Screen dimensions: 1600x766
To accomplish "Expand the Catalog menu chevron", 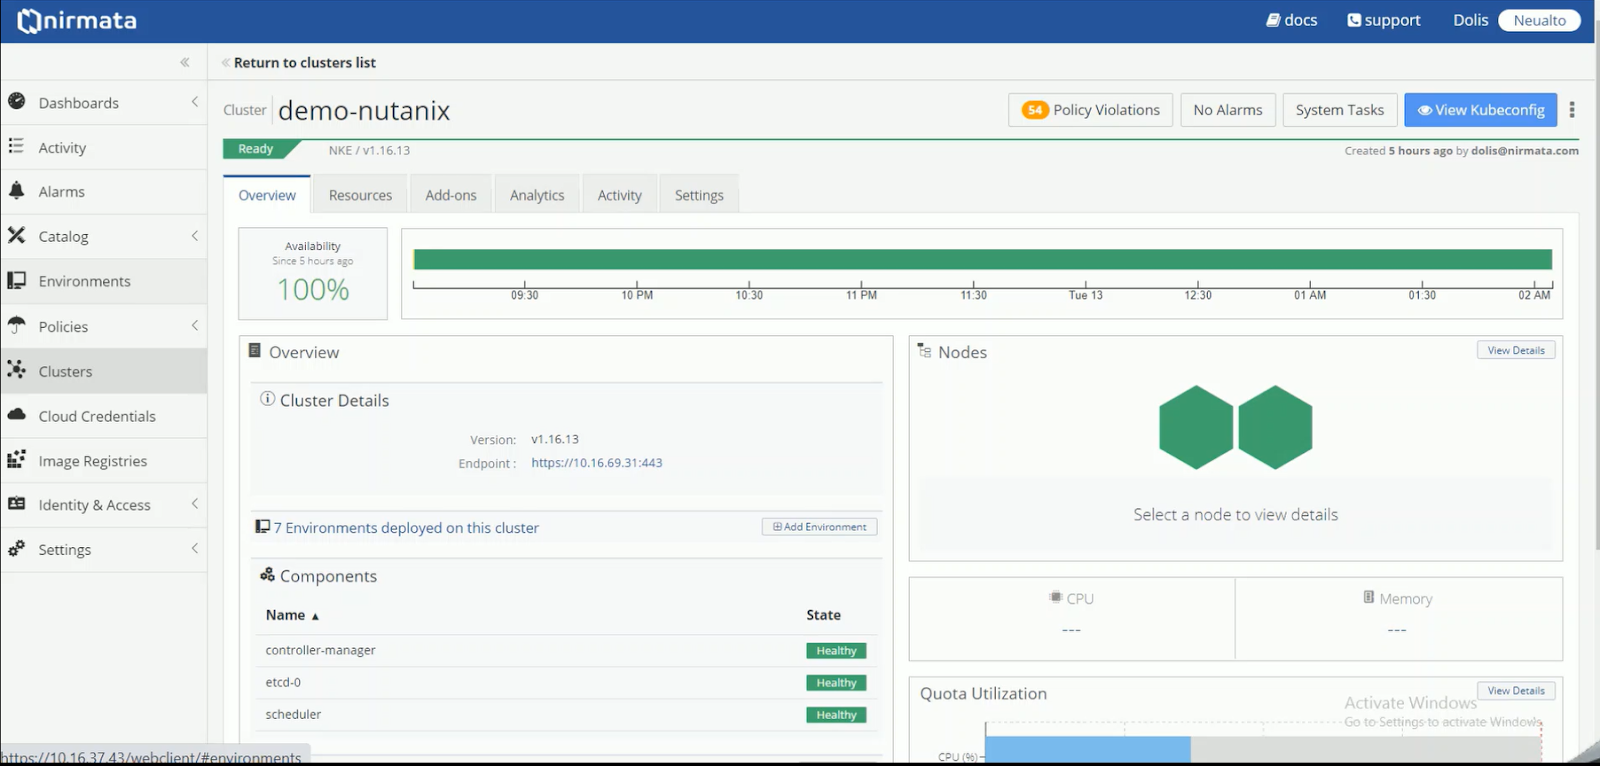I will point(195,236).
